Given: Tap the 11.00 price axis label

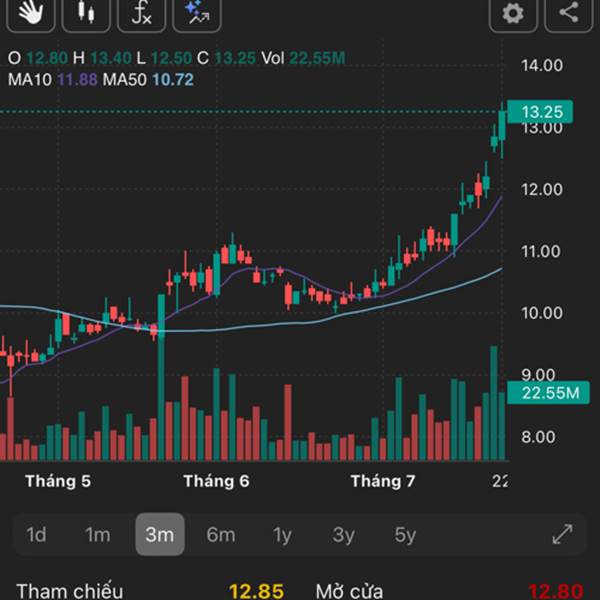Looking at the screenshot, I should click(x=540, y=251).
